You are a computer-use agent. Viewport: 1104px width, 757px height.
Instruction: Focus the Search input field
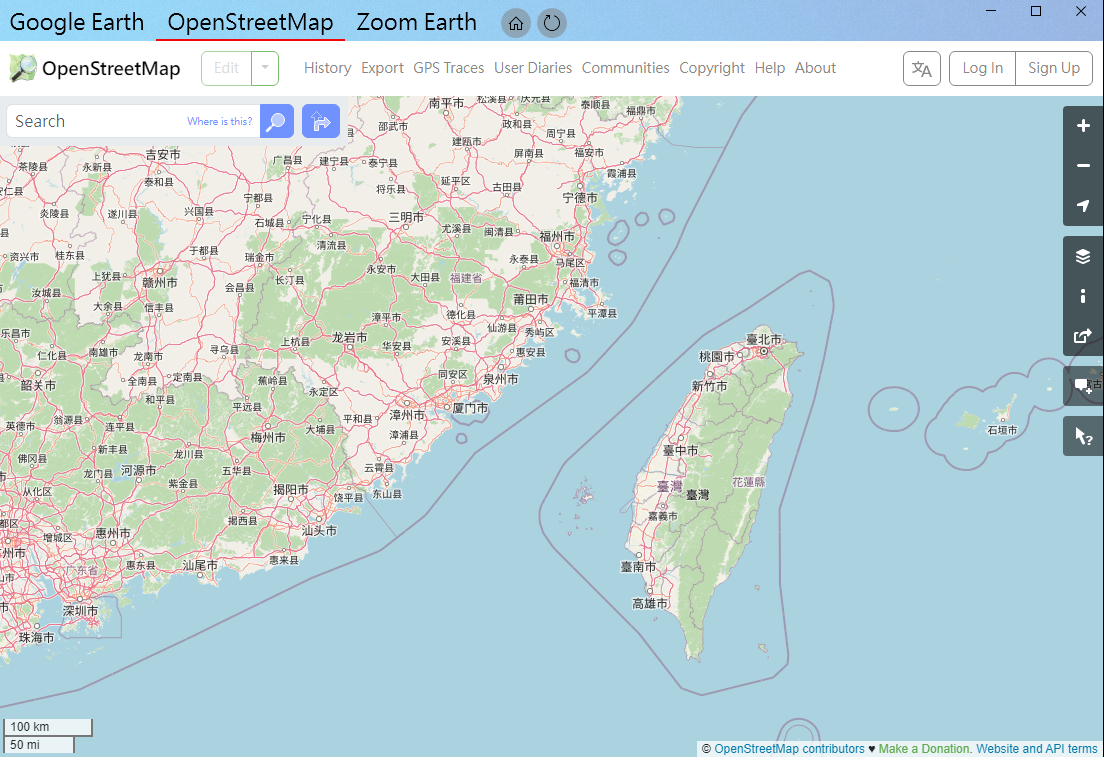click(x=132, y=121)
